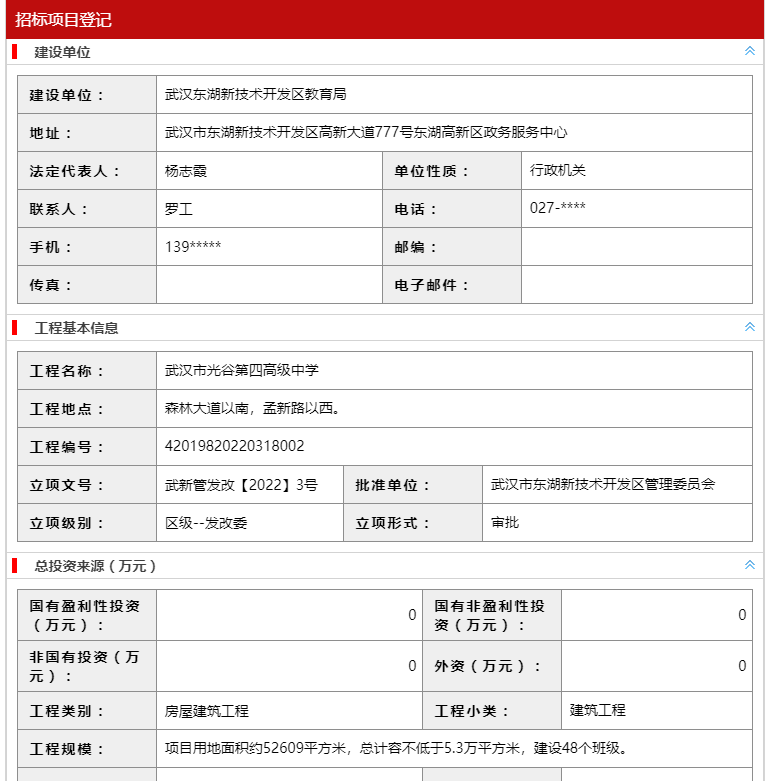Click 国有非盈利性投资 value 0
The height and width of the screenshot is (781, 765).
coord(742,615)
